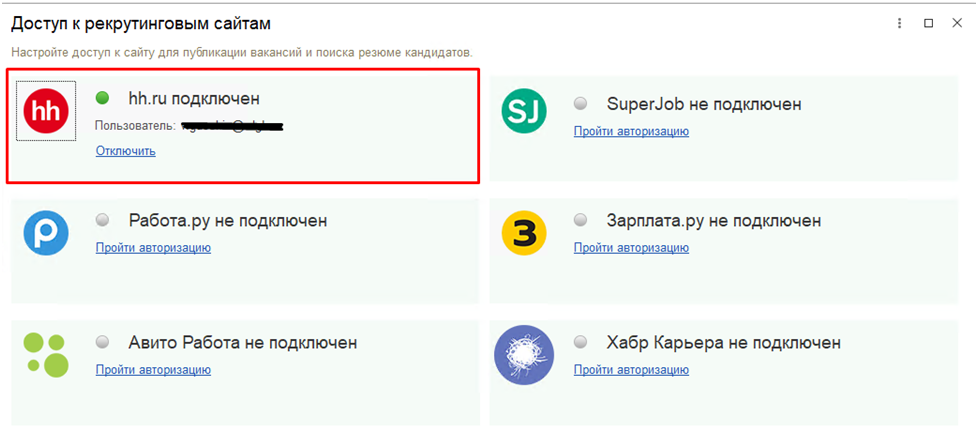Click the 'Работа.ру не подключен' heading
This screenshot has width=978, height=435.
pyautogui.click(x=228, y=220)
